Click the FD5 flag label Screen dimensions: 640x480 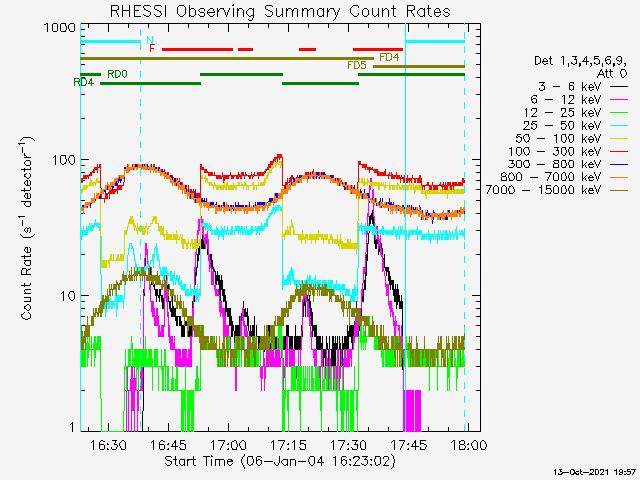pyautogui.click(x=357, y=65)
